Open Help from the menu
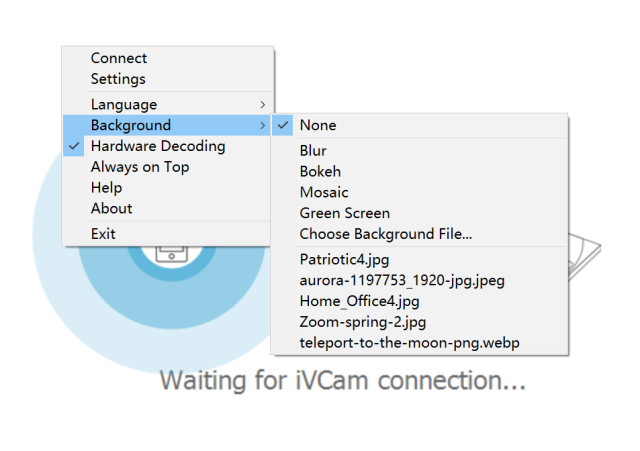640x451 pixels. [167, 188]
